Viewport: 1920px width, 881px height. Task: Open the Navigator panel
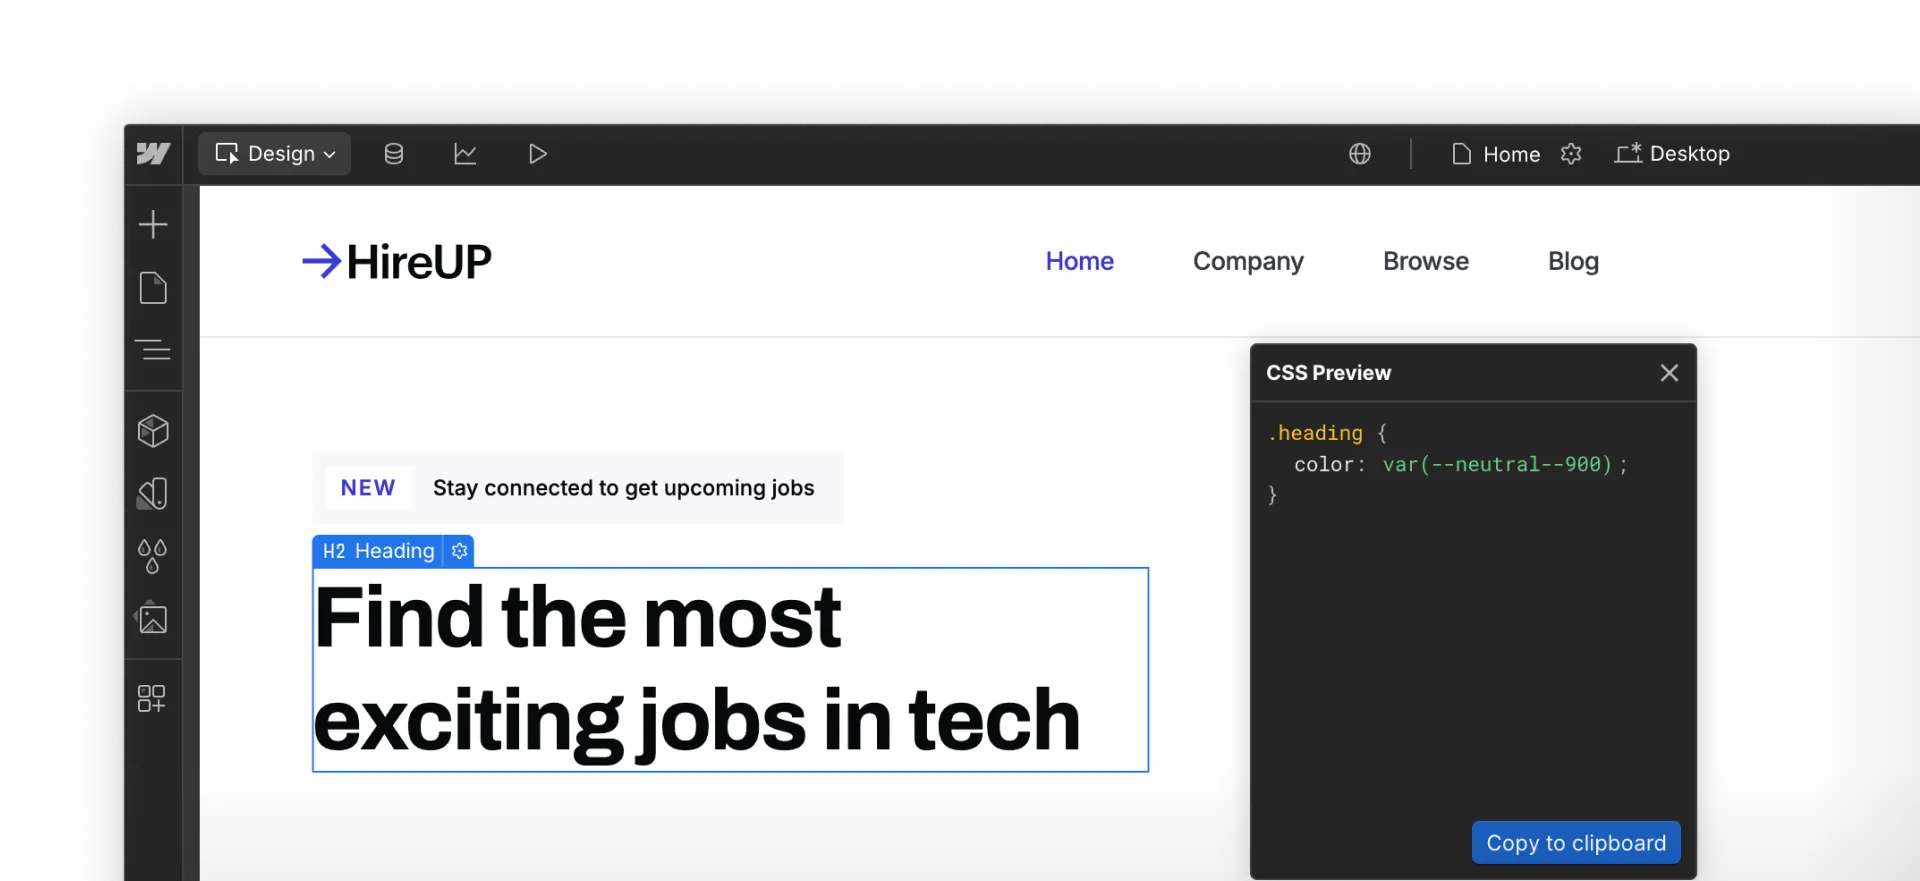tap(153, 350)
